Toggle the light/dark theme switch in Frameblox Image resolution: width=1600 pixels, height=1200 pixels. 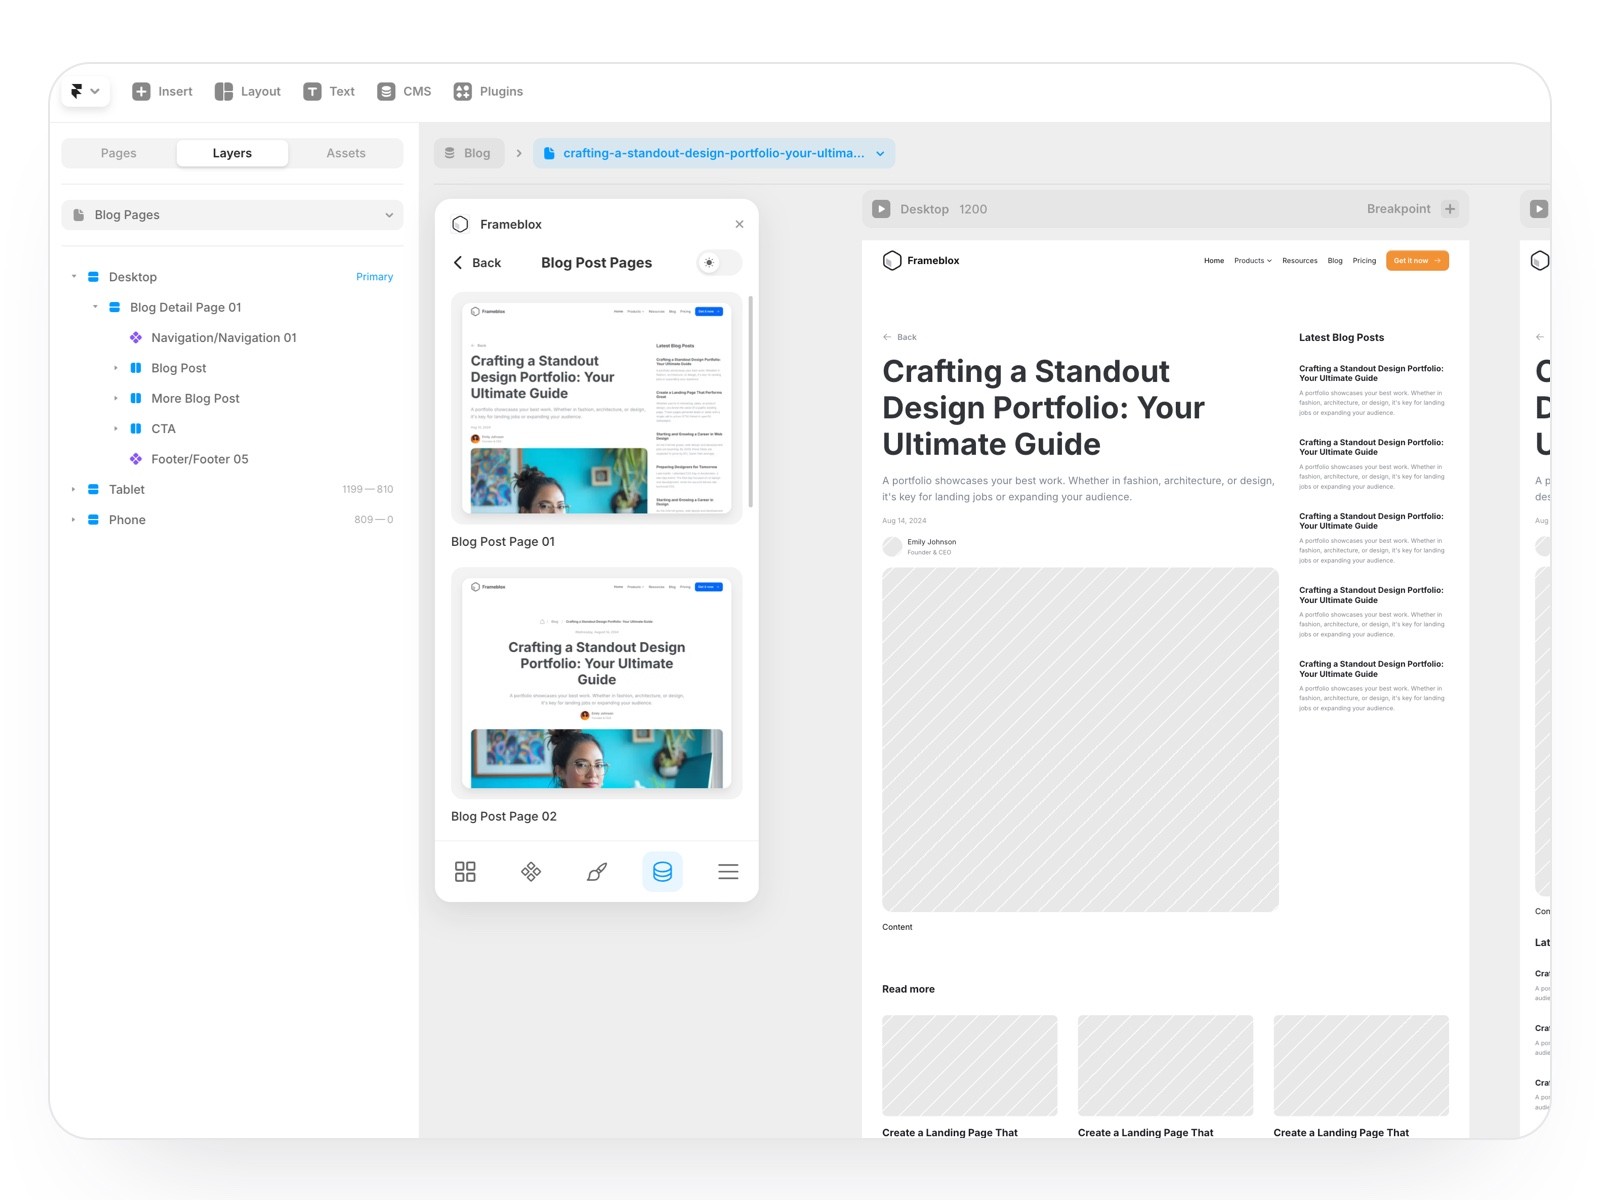click(x=716, y=262)
